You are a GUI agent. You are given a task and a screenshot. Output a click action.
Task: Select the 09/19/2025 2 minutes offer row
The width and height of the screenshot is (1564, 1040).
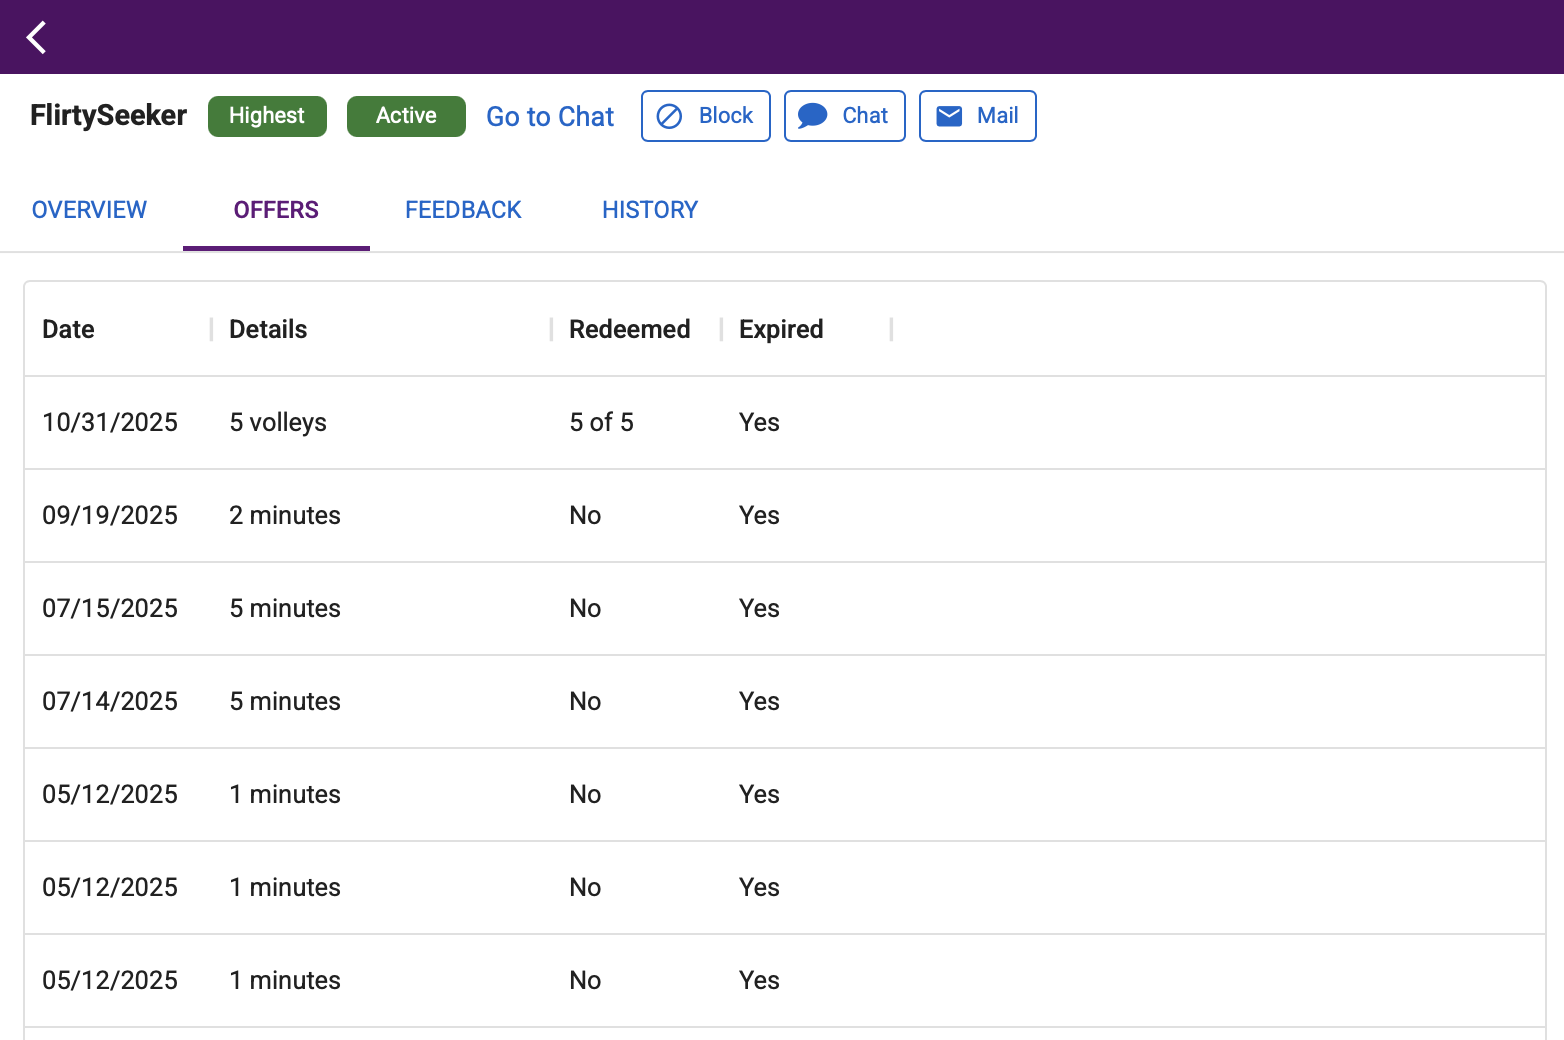(785, 516)
